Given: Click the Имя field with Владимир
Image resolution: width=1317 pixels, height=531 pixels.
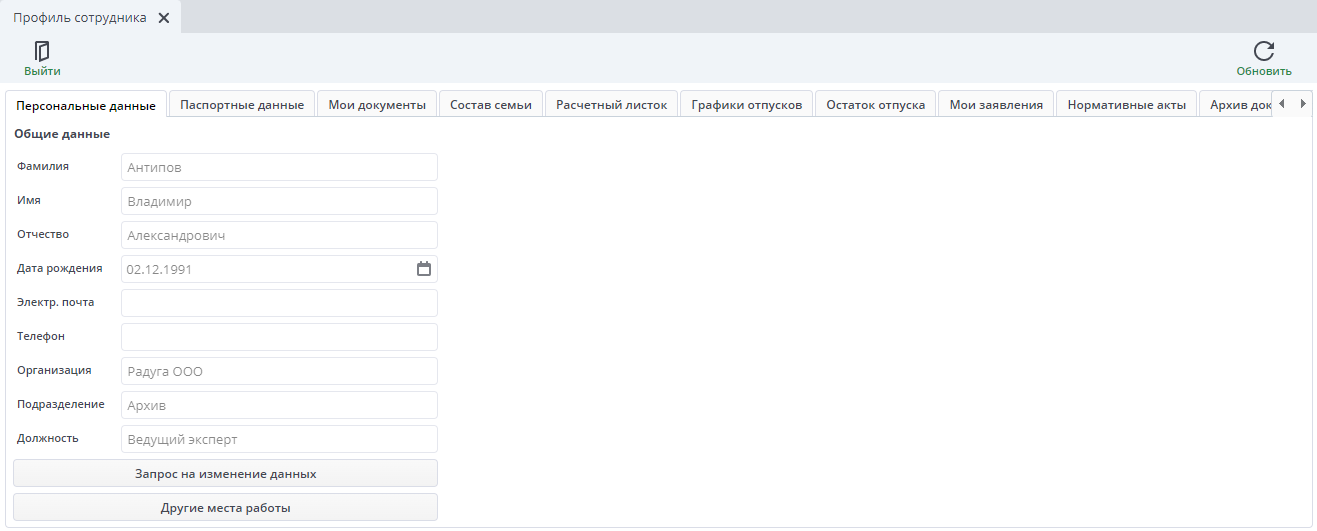Looking at the screenshot, I should pos(279,201).
